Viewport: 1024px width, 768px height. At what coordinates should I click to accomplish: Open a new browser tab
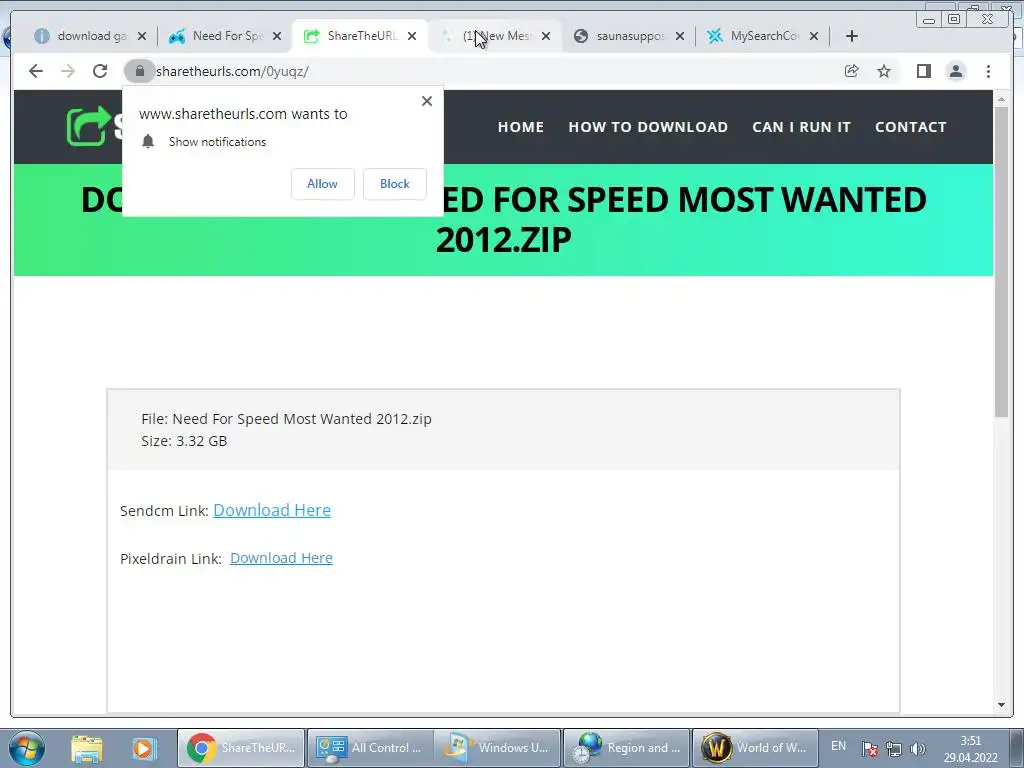[x=852, y=36]
